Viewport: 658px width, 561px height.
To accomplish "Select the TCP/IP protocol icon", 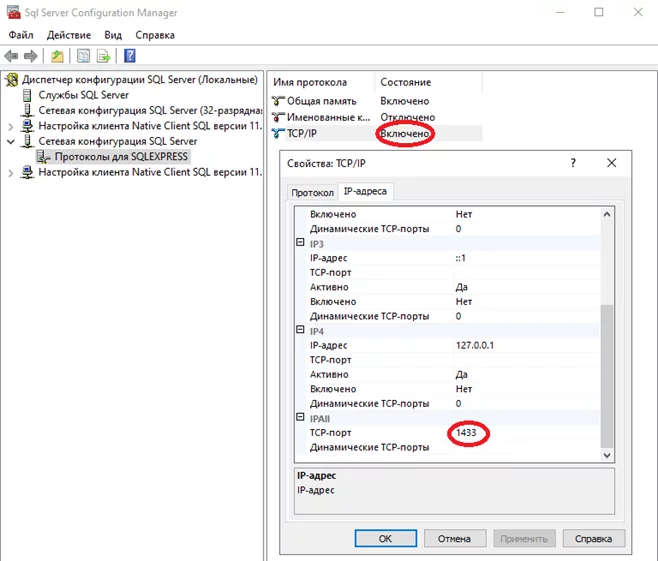I will [x=278, y=133].
